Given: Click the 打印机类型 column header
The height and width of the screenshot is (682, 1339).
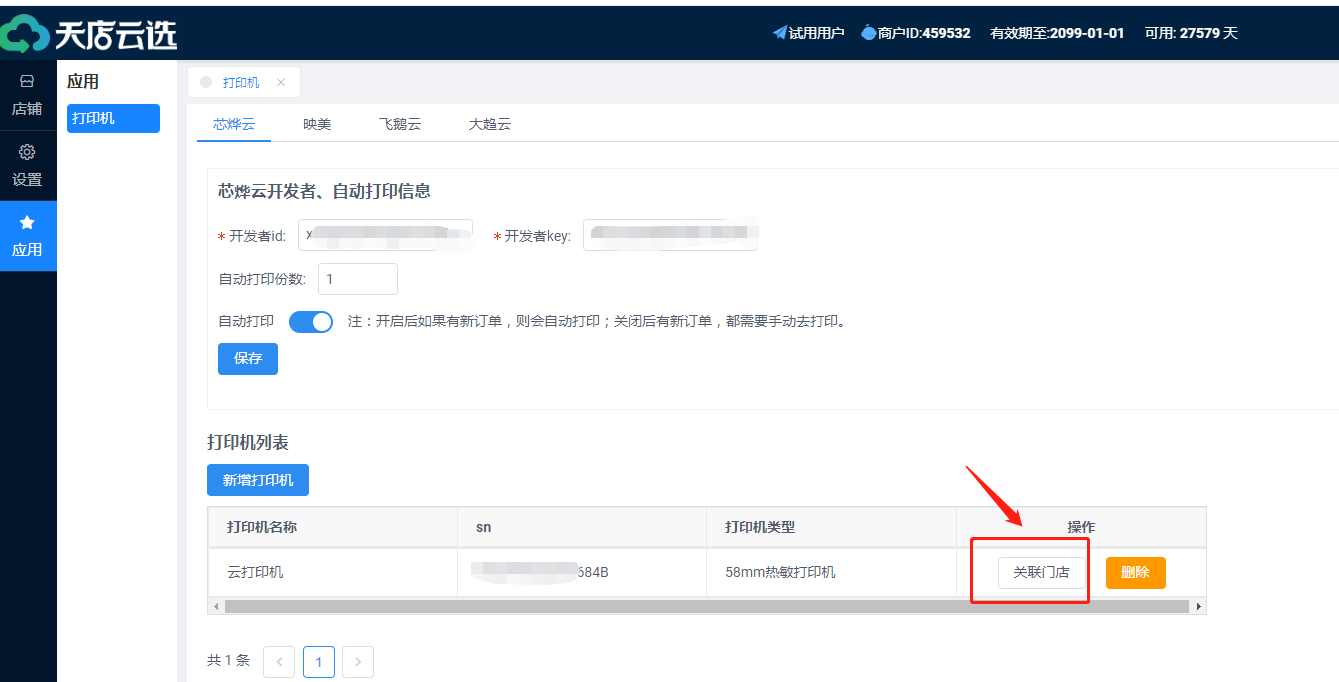Looking at the screenshot, I should pyautogui.click(x=831, y=527).
